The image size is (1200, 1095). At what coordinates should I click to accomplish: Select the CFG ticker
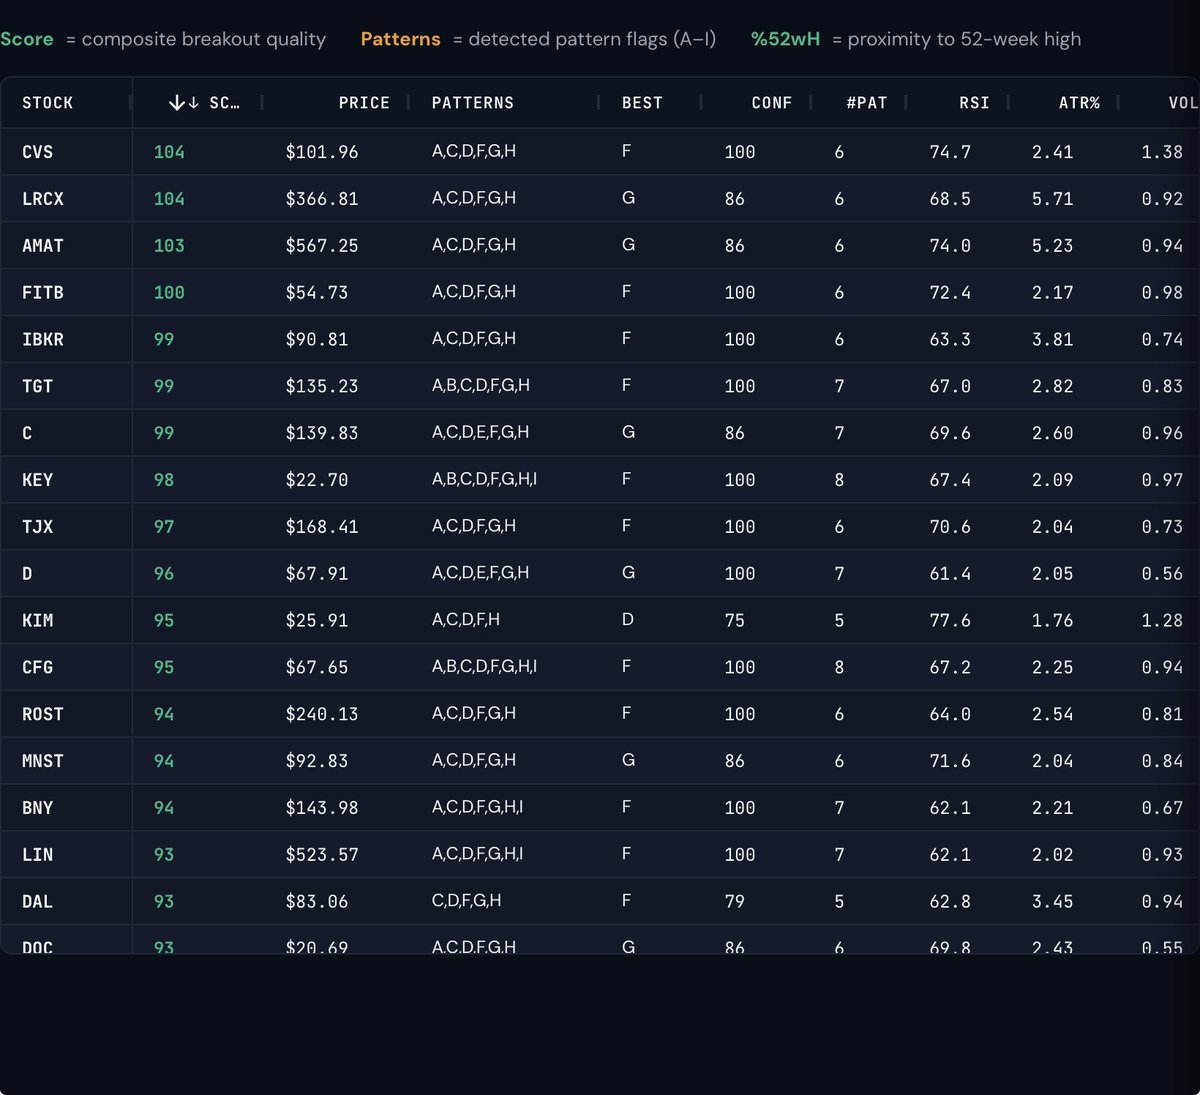coord(38,668)
